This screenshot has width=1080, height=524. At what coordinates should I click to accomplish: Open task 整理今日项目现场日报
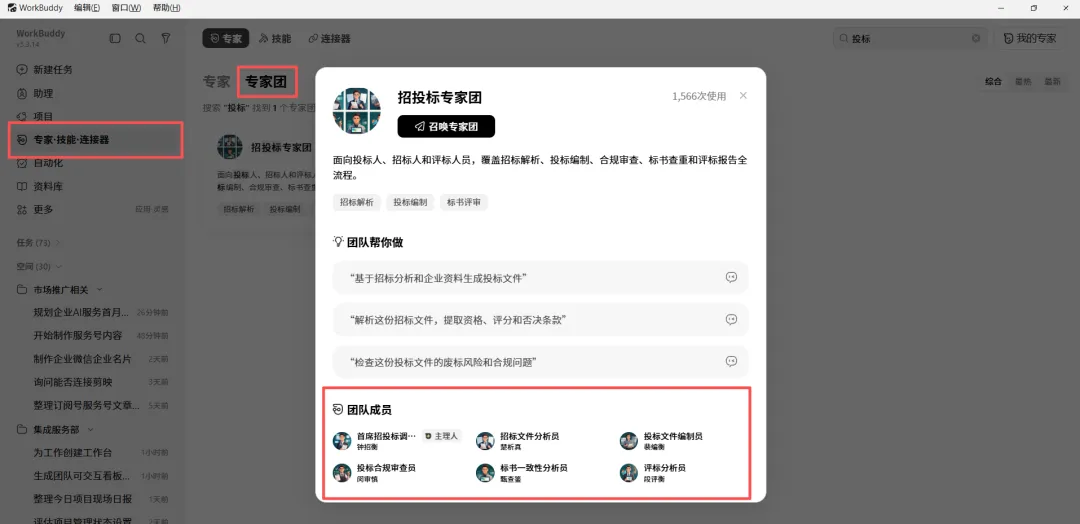tap(83, 499)
